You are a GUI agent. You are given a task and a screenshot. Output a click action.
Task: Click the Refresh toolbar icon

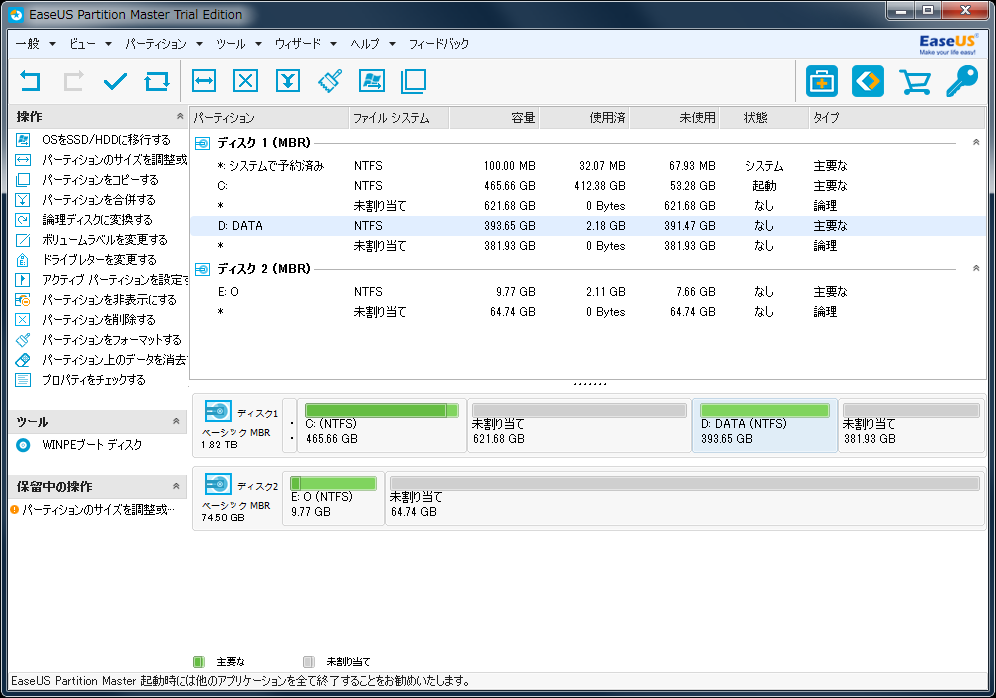pos(157,81)
